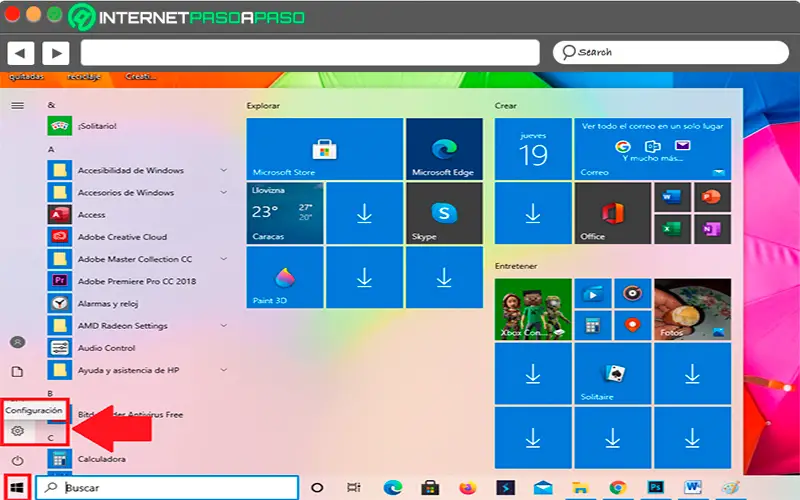Viewport: 800px width, 500px height.
Task: Click the Crear group title
Action: tap(506, 106)
